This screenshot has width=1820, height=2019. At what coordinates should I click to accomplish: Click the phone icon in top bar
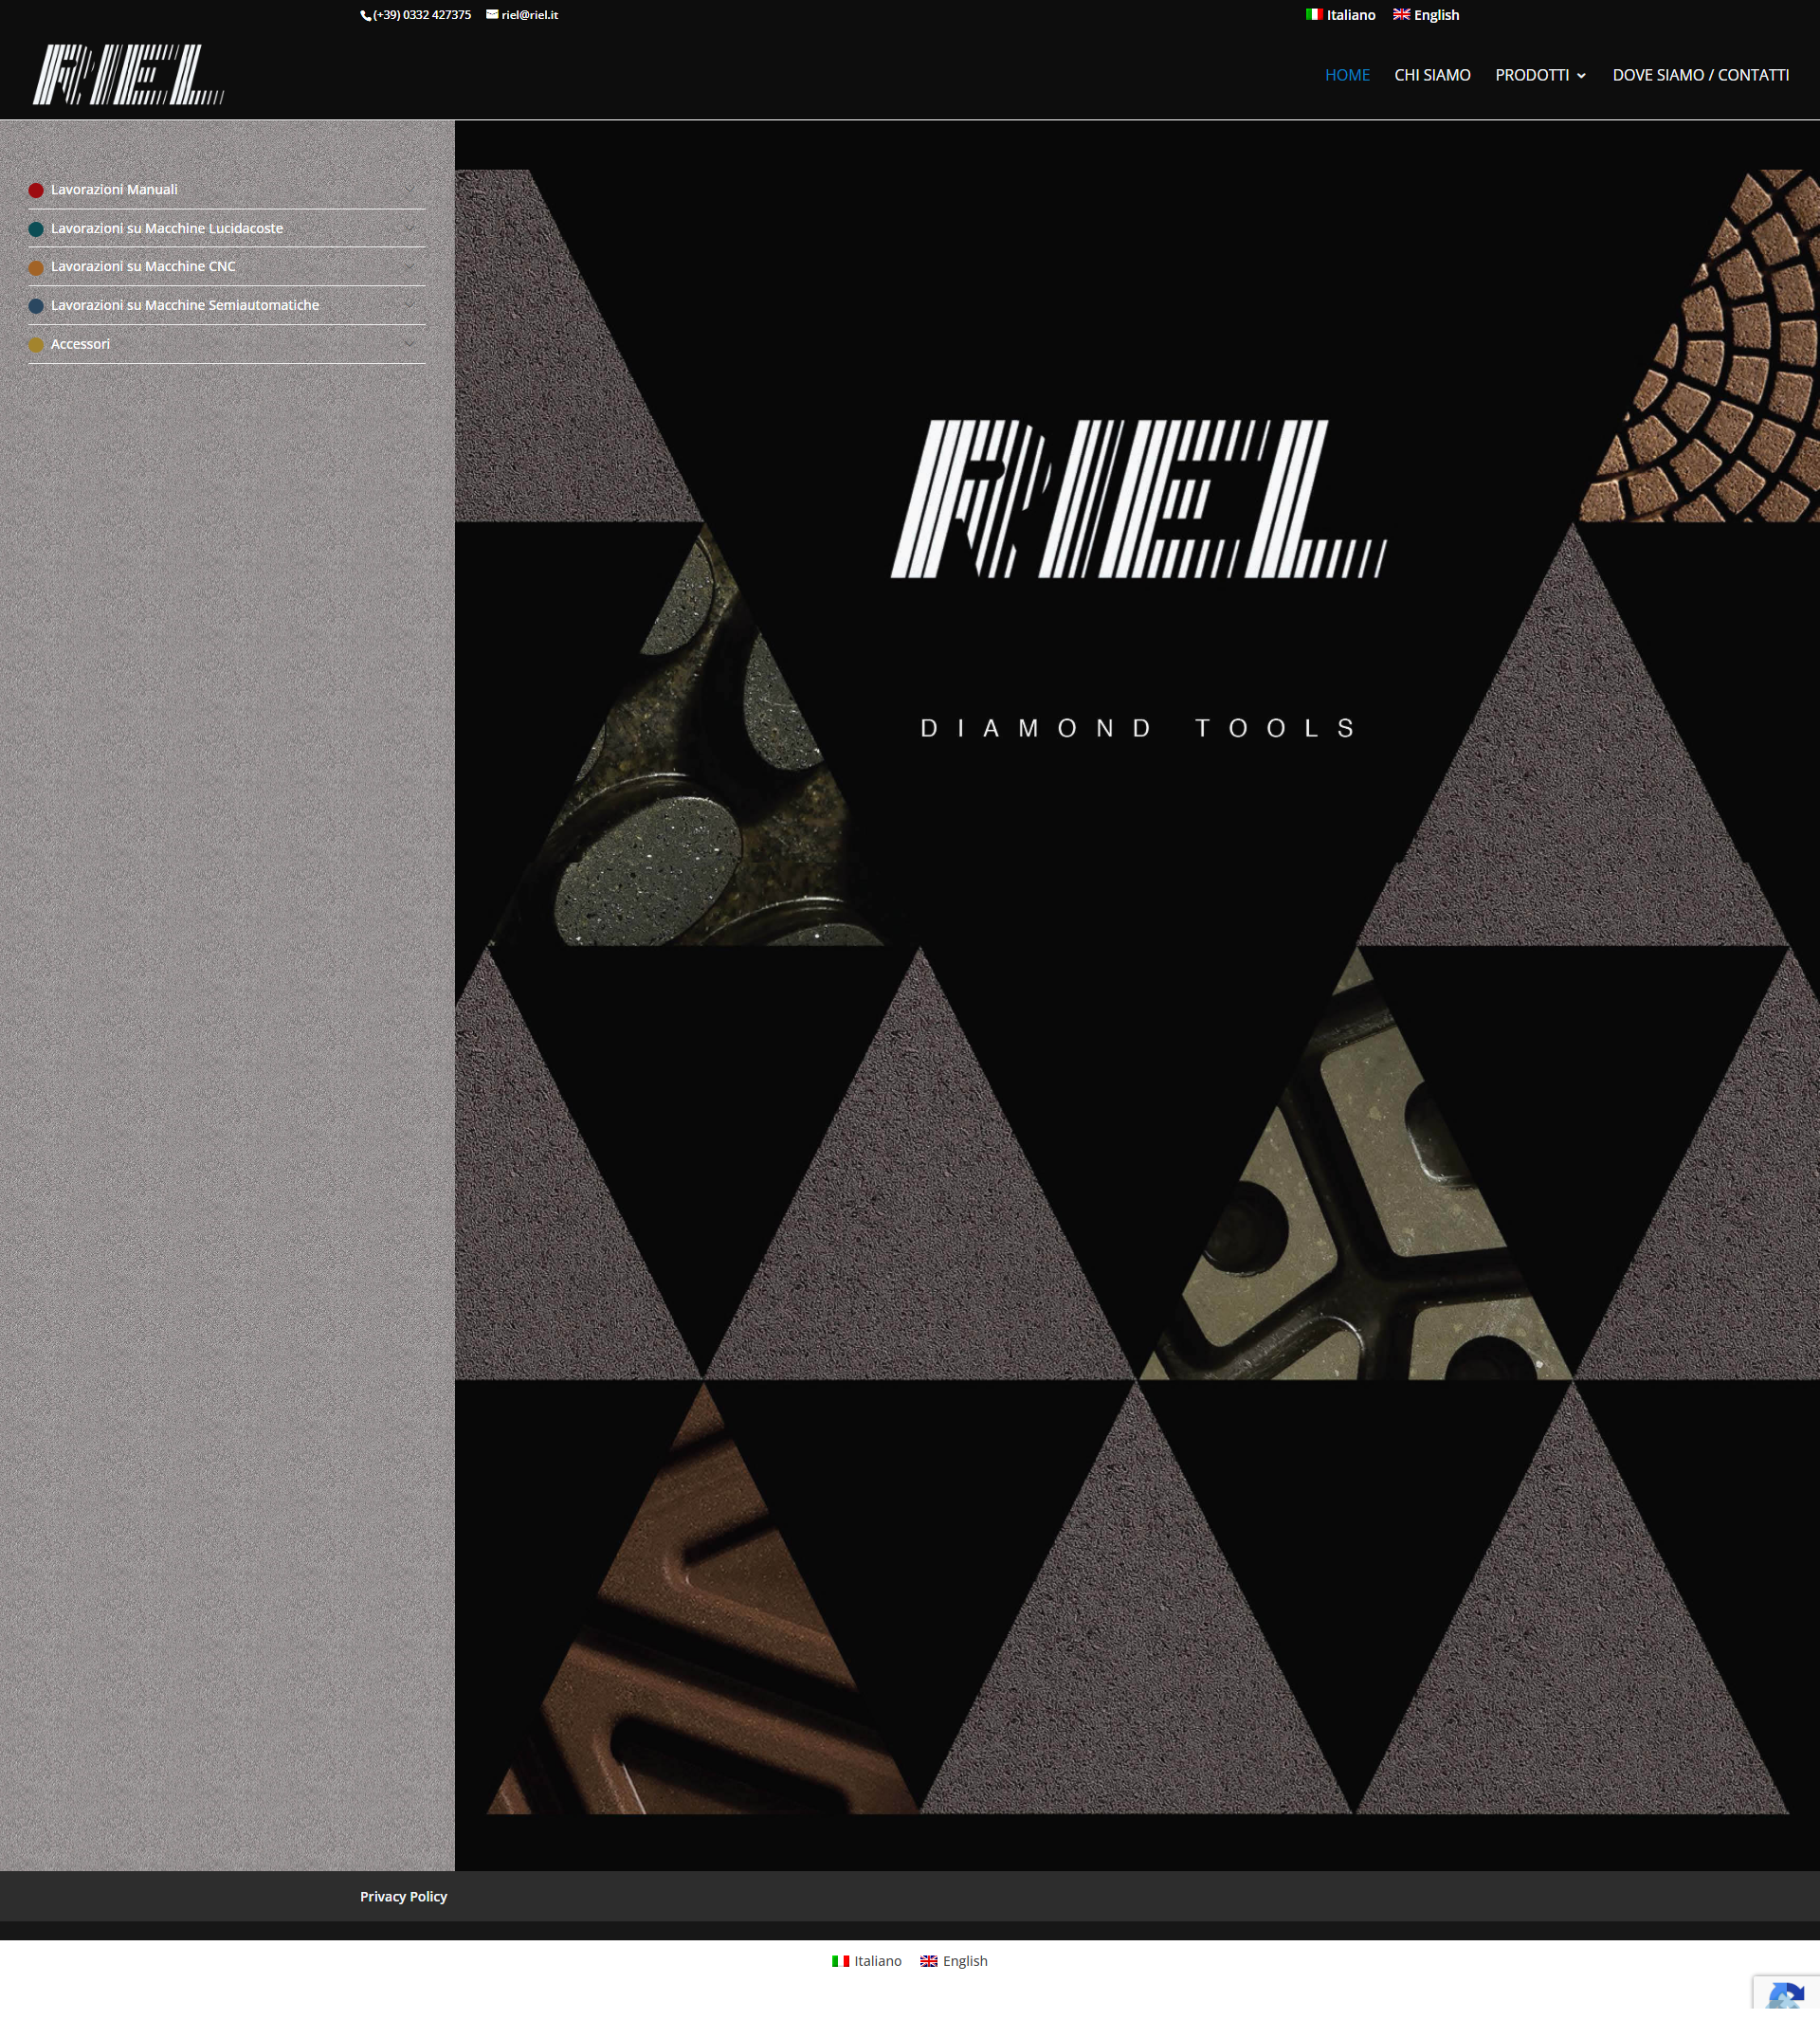tap(366, 16)
